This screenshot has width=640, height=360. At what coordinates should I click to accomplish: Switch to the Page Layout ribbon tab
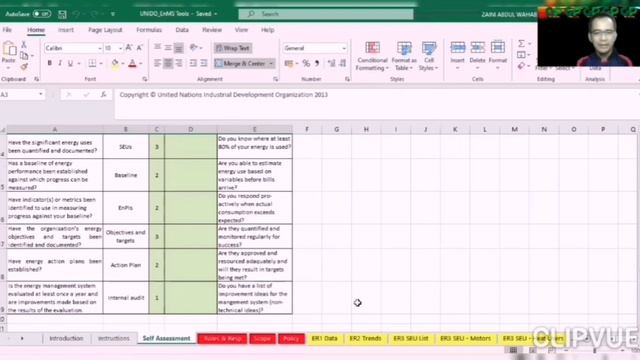[105, 30]
